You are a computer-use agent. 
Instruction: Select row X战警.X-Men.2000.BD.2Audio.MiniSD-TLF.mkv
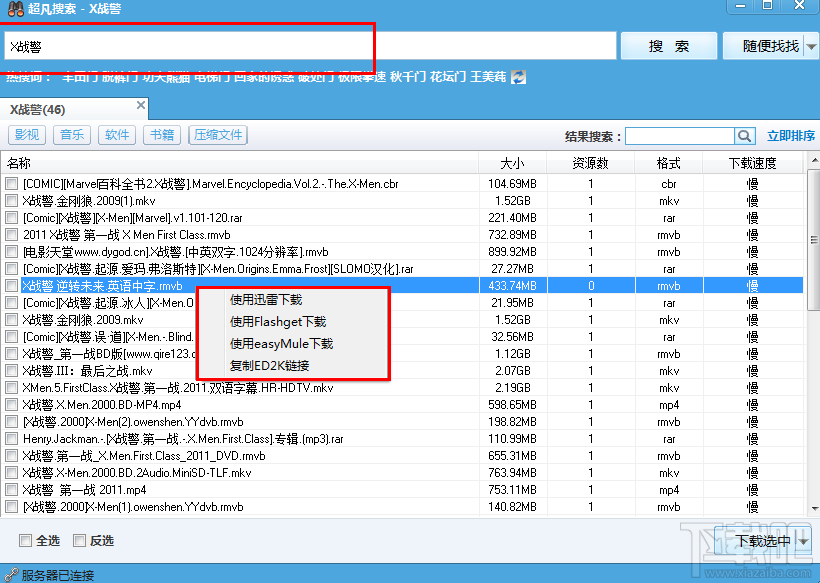402,473
